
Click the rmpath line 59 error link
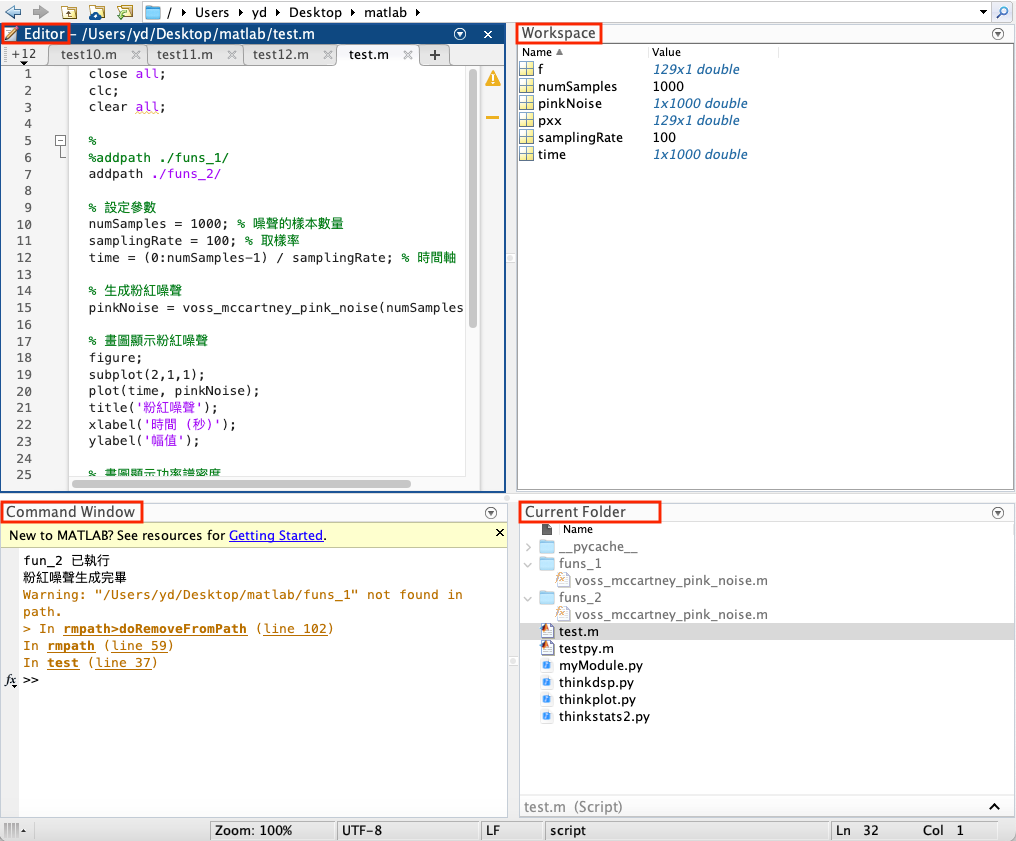click(x=70, y=645)
